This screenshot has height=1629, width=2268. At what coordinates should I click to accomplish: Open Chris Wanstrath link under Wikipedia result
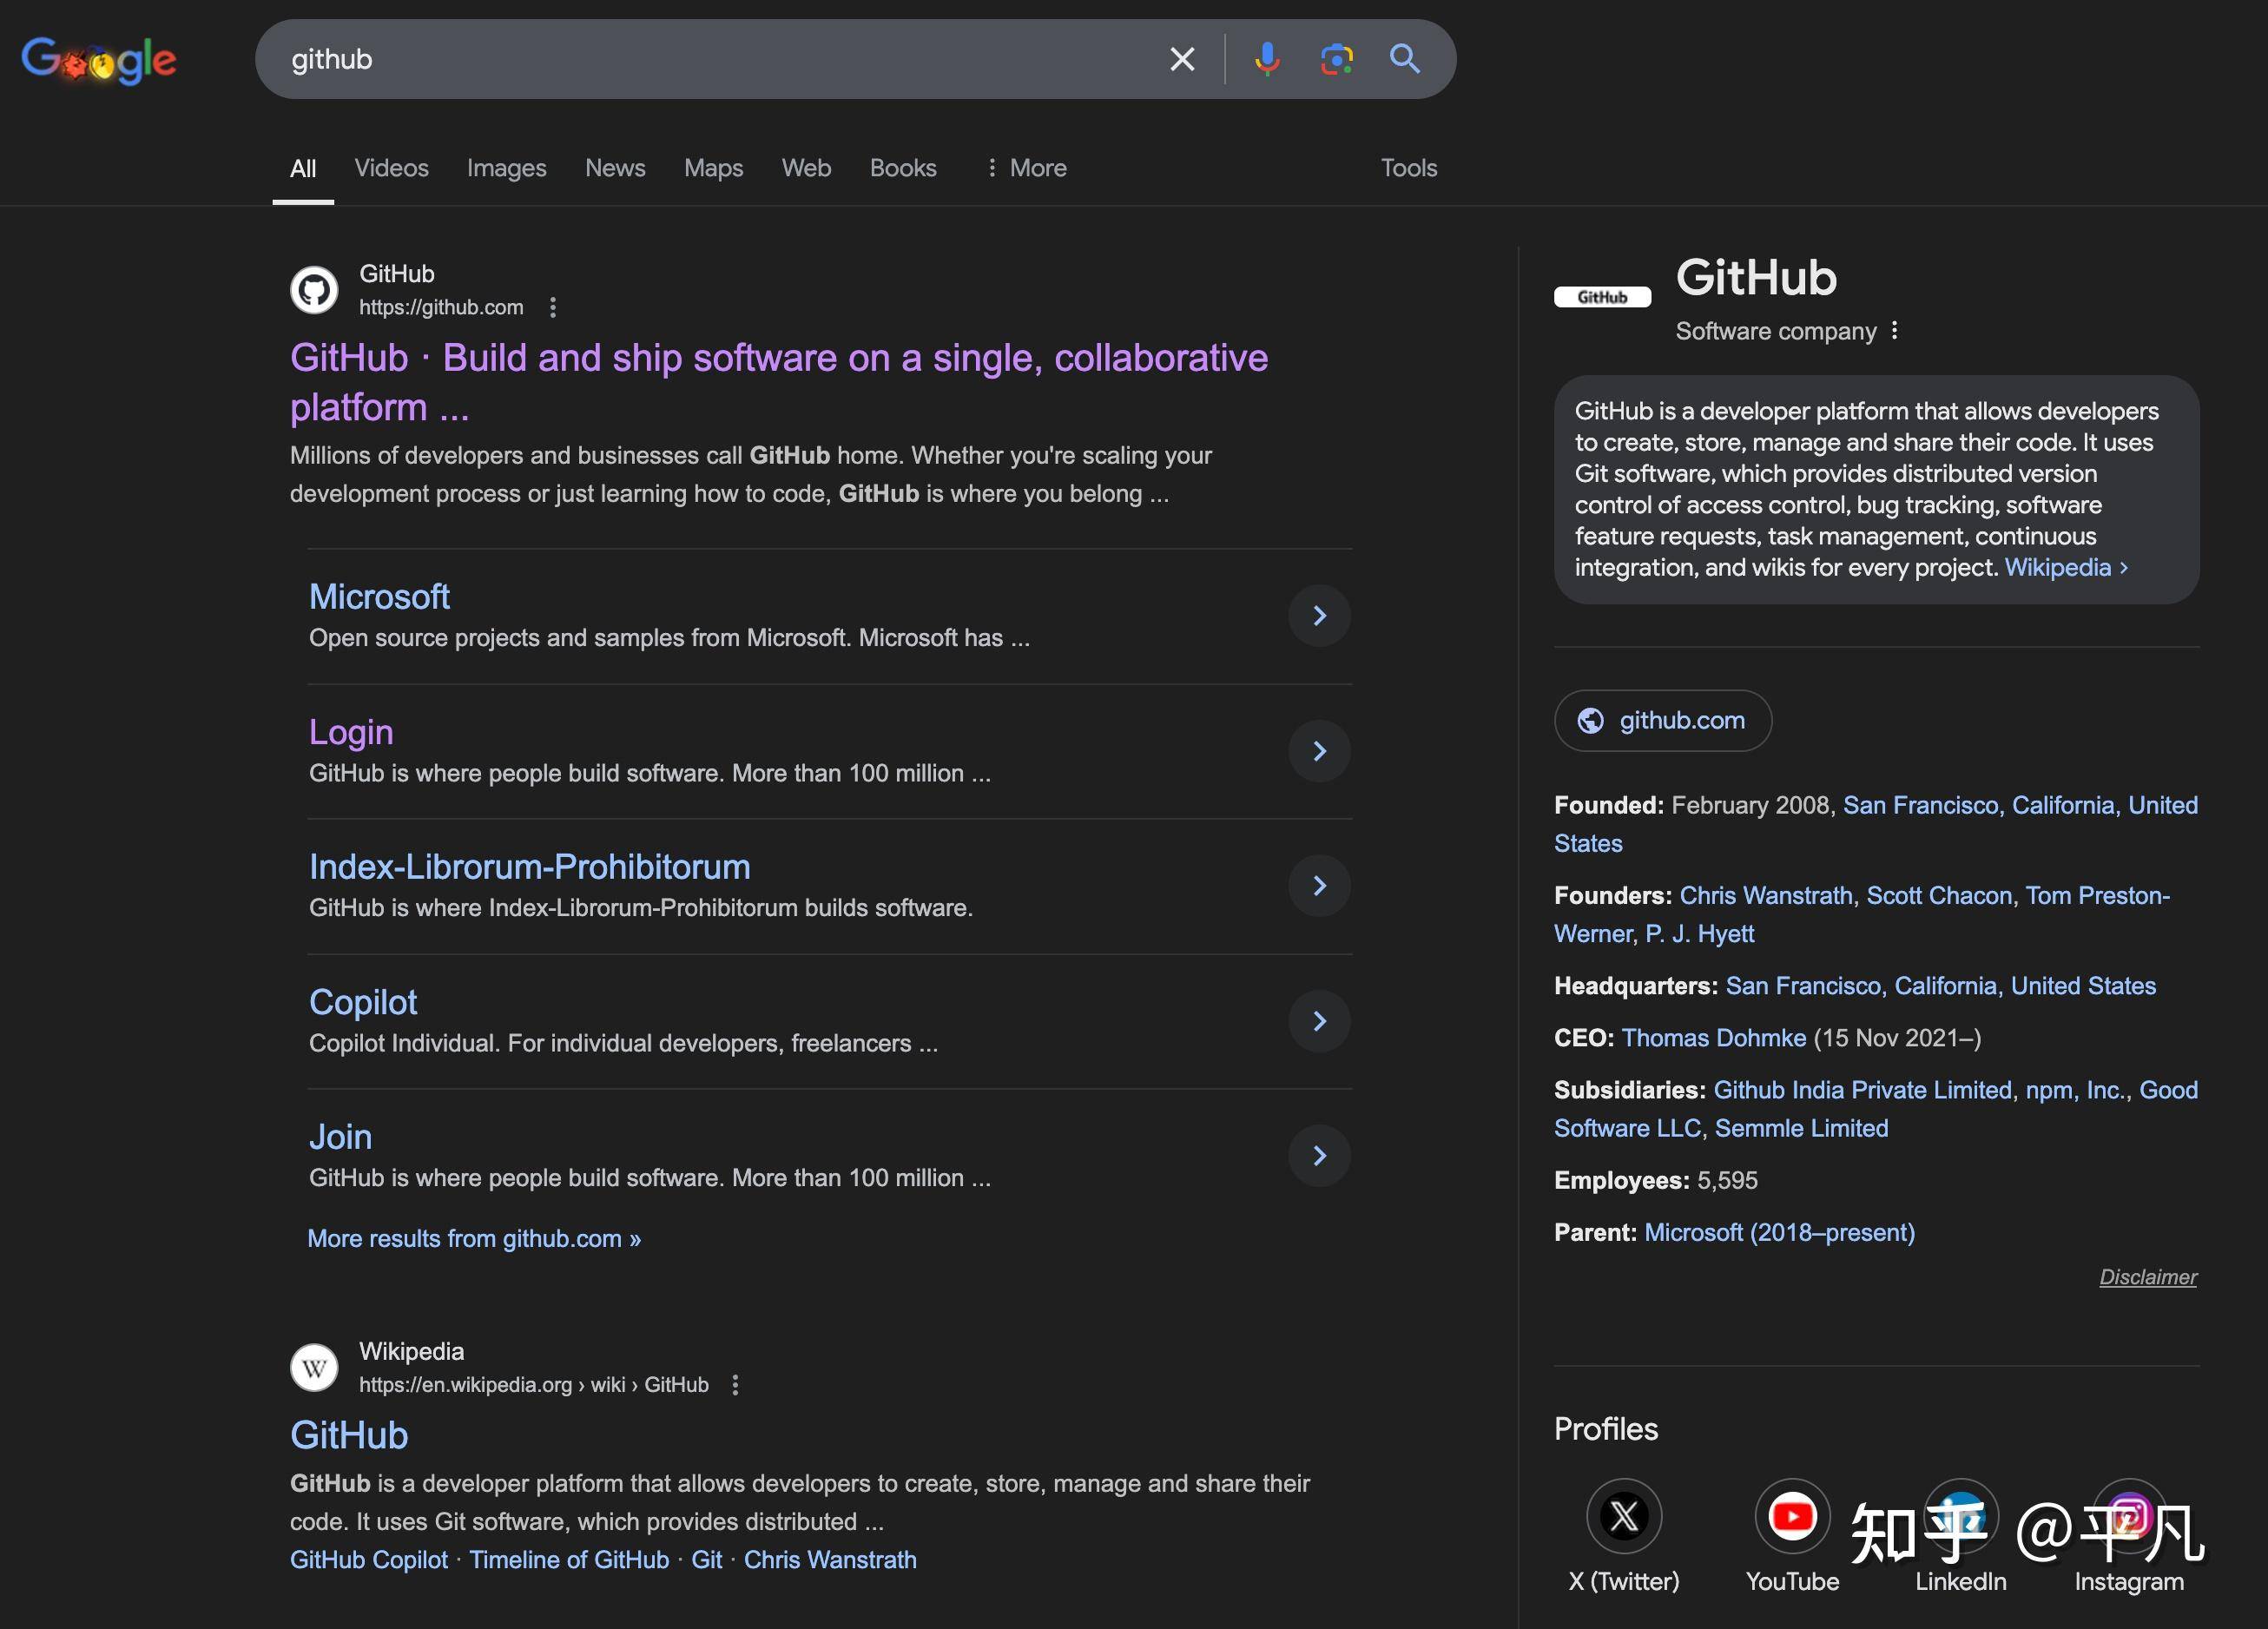[830, 1560]
